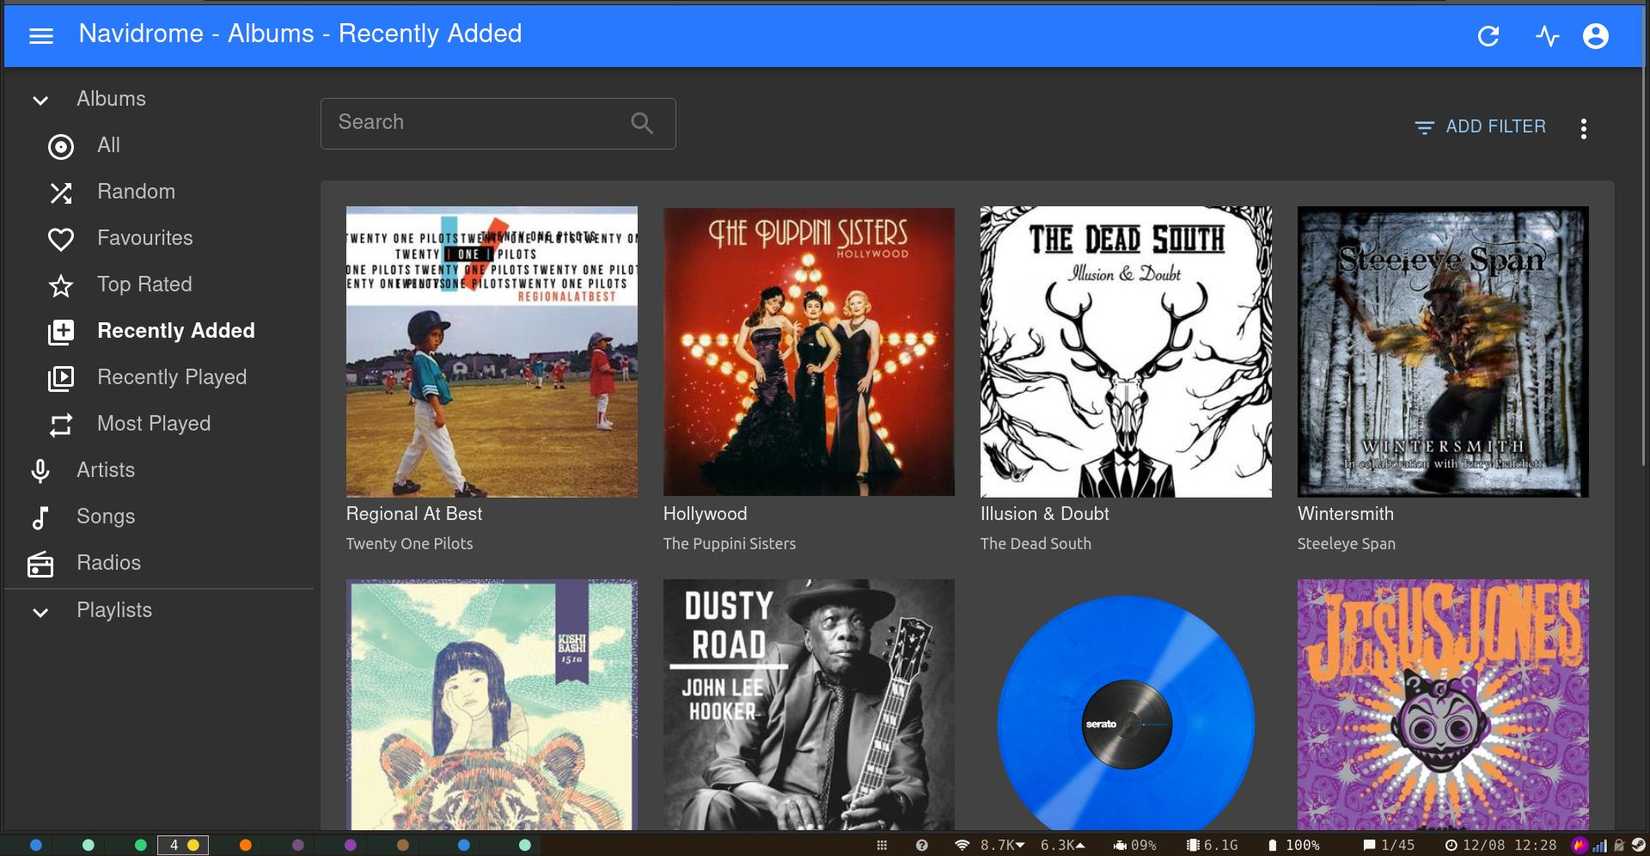The height and width of the screenshot is (856, 1650).
Task: Go to the Artists page
Action: 106,470
